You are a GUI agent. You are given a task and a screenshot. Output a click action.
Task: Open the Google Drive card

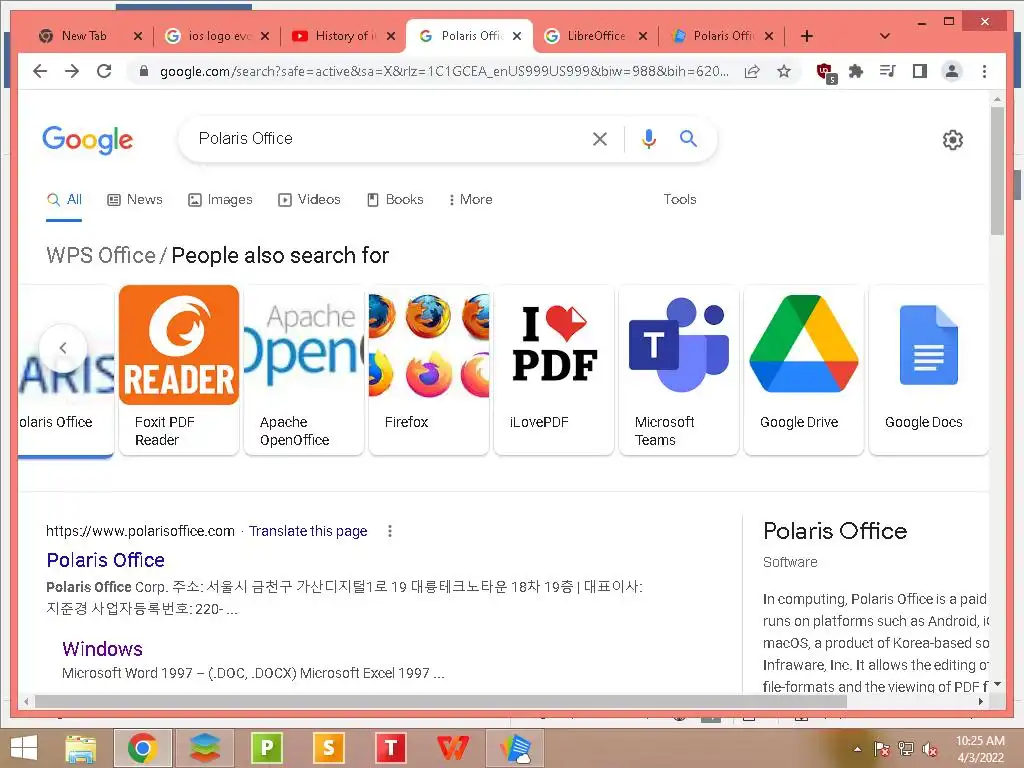click(804, 370)
